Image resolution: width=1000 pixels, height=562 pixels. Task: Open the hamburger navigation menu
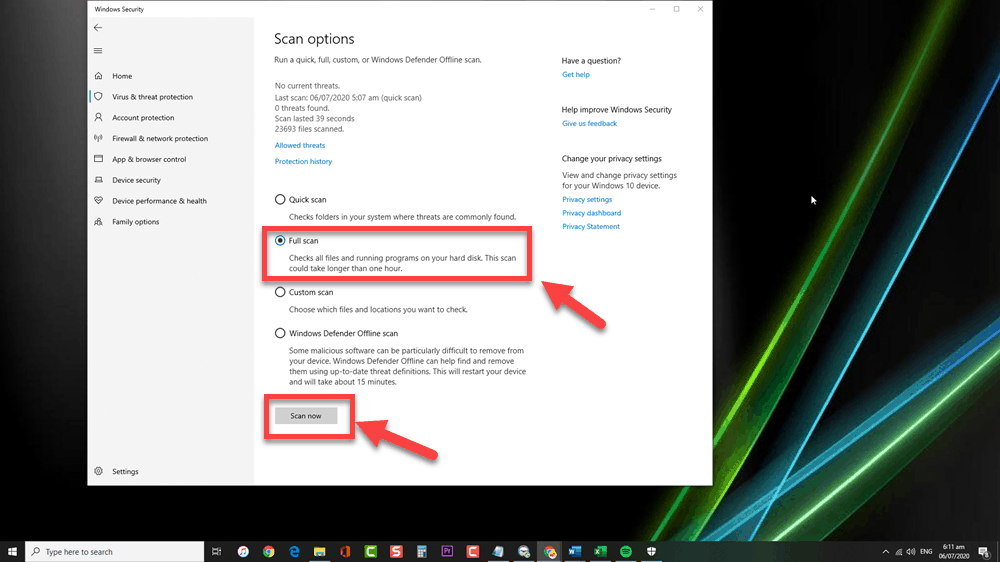point(98,51)
